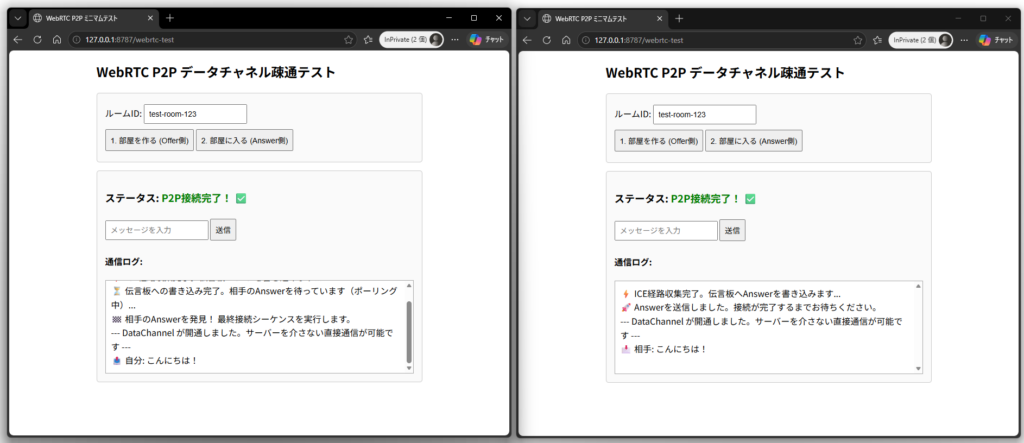Maximize the left browser window
Screen dimensions: 1024x443
474,18
